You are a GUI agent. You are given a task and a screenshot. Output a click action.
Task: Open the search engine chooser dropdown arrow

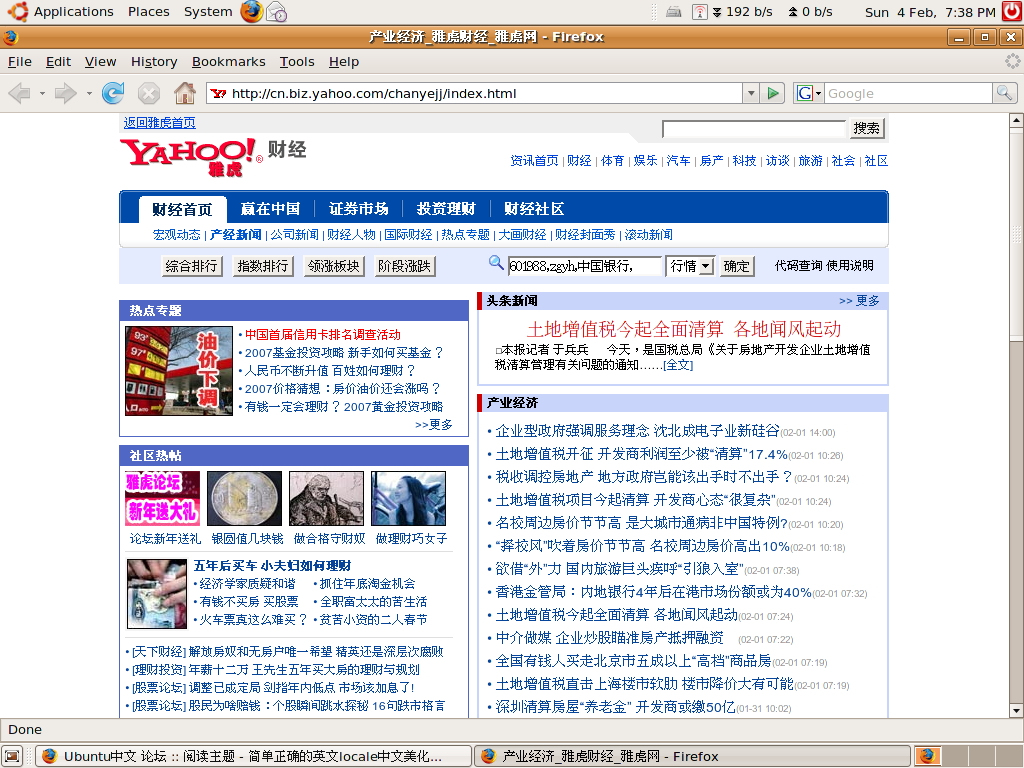(x=818, y=93)
